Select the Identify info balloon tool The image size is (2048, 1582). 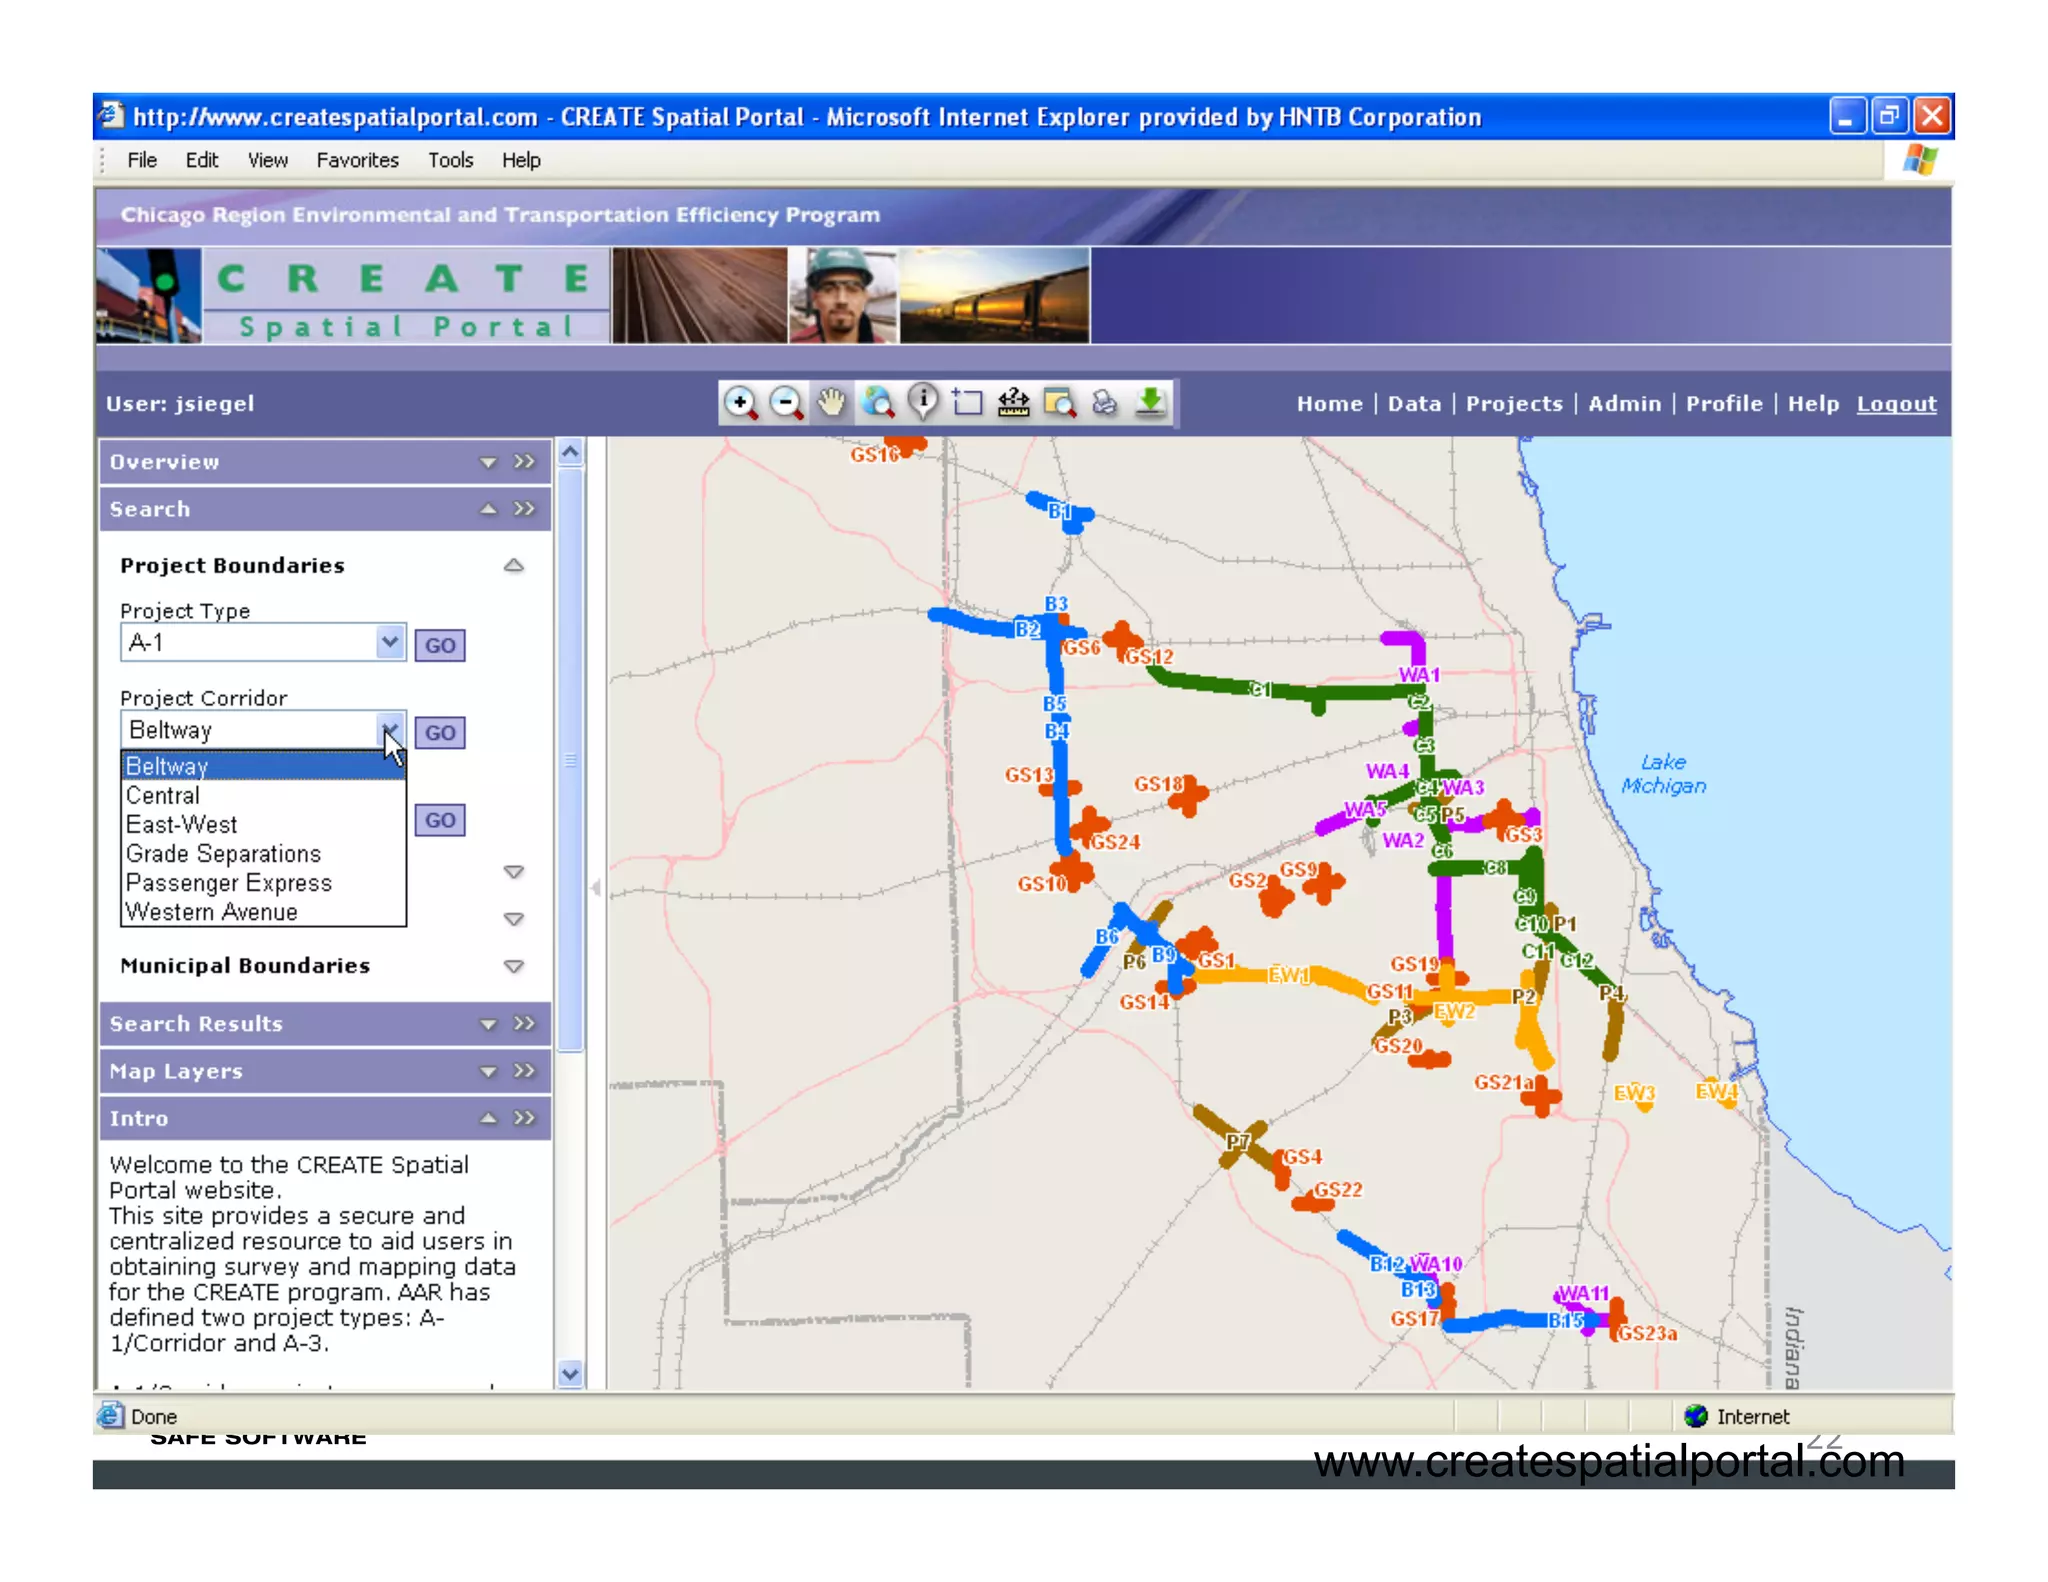924,403
